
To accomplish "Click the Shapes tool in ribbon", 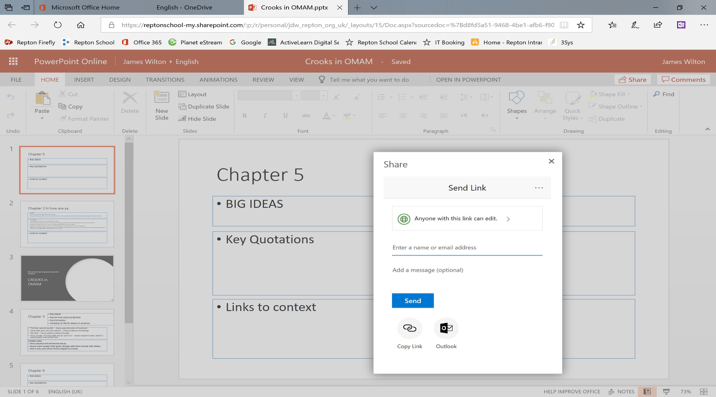I will click(516, 105).
